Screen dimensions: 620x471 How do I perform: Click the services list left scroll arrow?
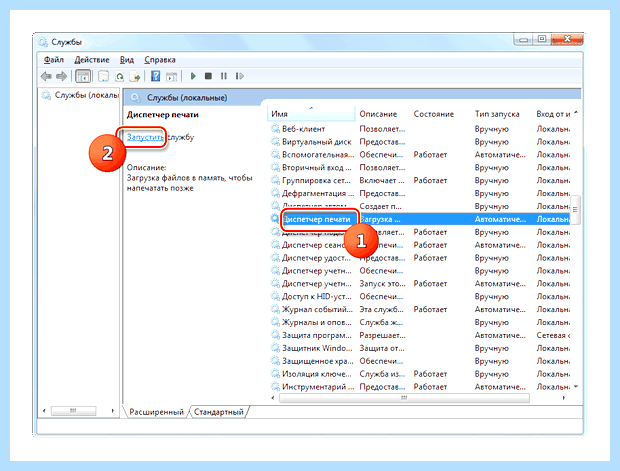point(273,398)
